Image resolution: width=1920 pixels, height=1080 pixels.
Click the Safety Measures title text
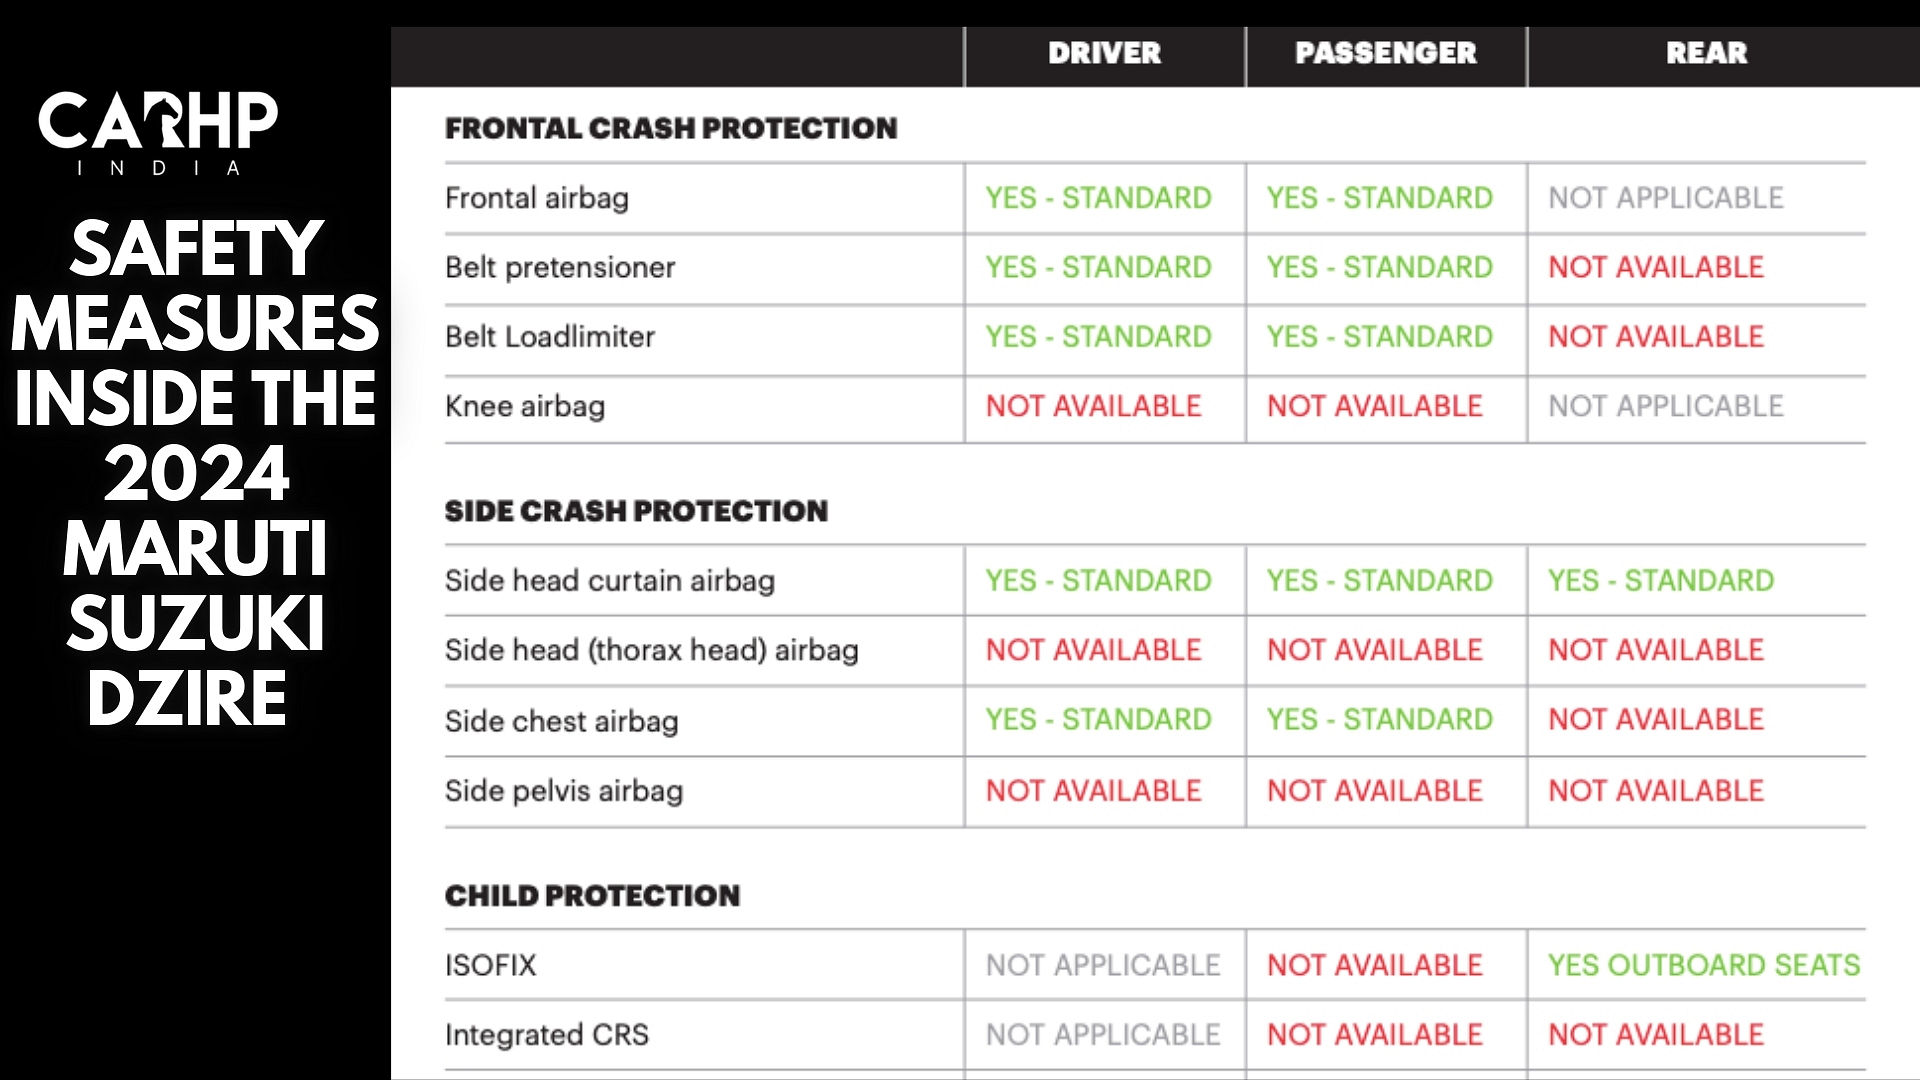click(195, 472)
